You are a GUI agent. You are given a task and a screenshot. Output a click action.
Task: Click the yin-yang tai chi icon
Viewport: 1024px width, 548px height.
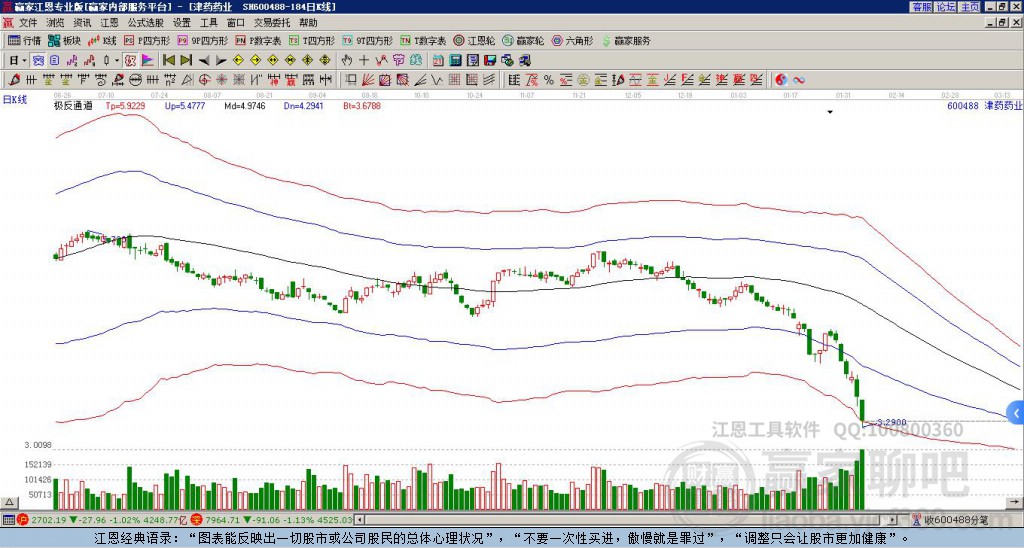(781, 80)
